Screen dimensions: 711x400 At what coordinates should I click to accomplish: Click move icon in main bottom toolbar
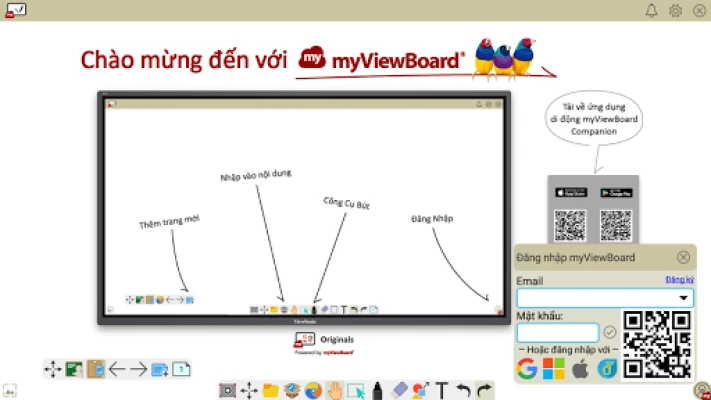(x=249, y=390)
